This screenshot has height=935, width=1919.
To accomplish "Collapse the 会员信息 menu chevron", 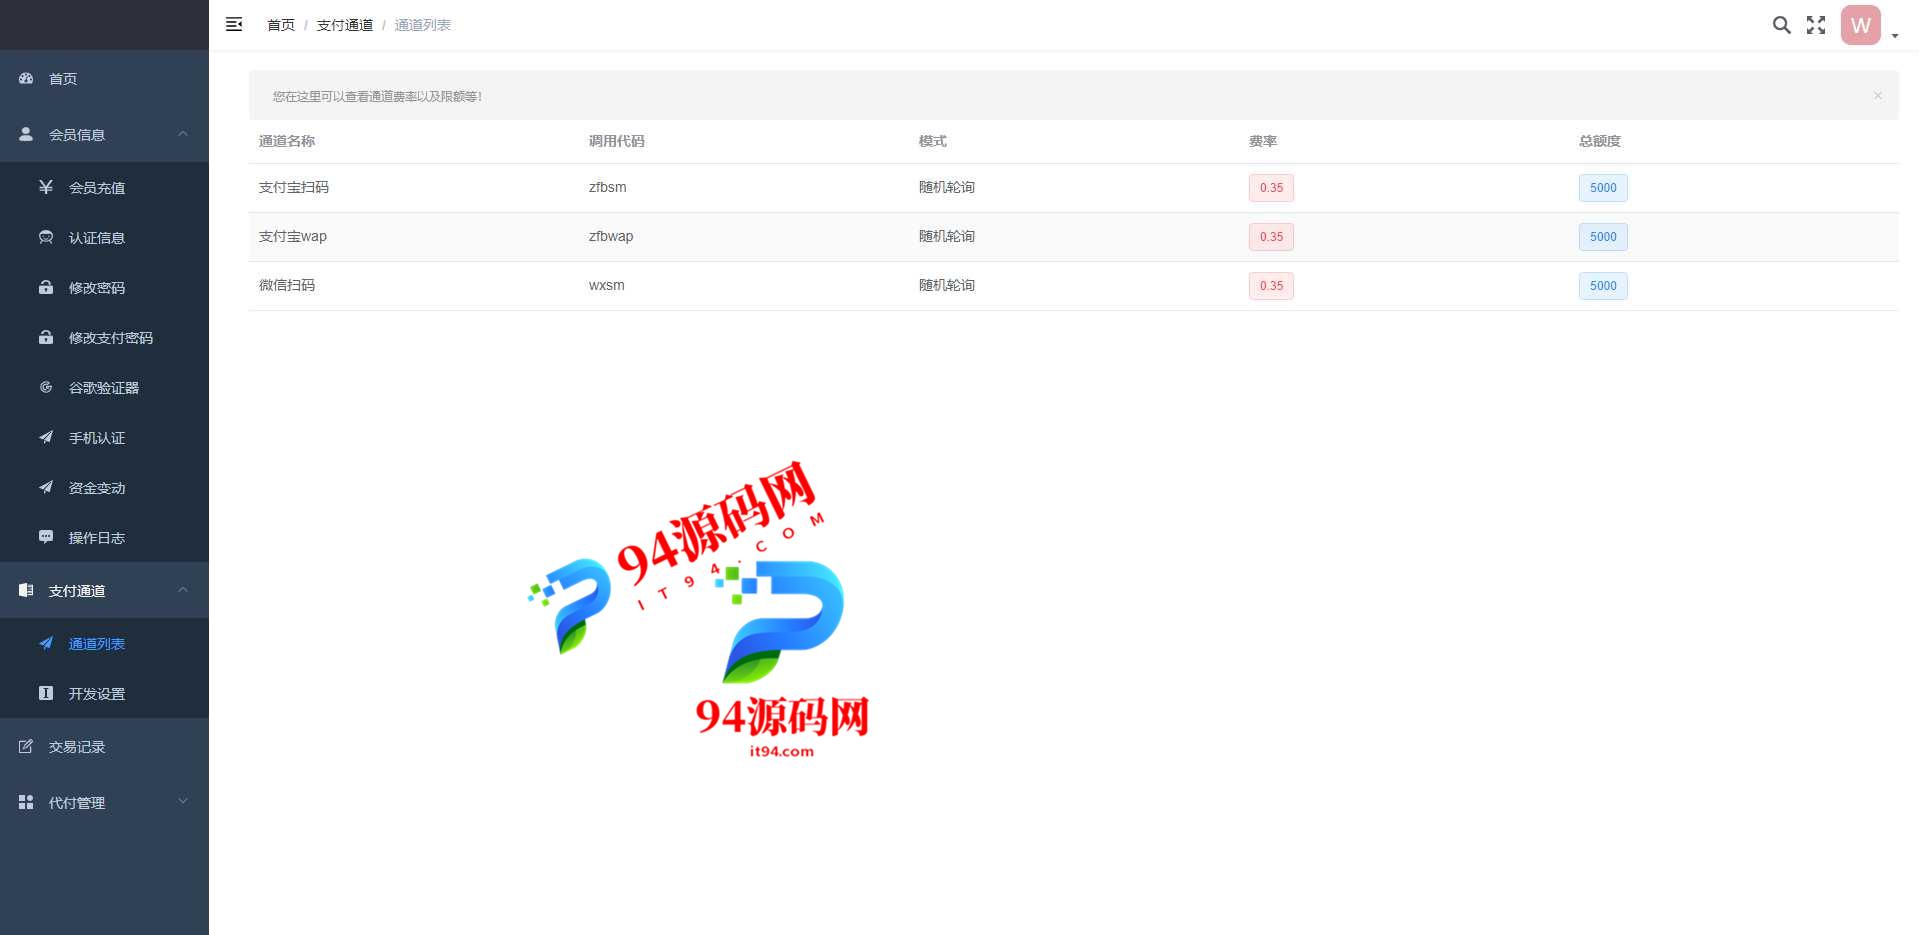I will (x=183, y=133).
